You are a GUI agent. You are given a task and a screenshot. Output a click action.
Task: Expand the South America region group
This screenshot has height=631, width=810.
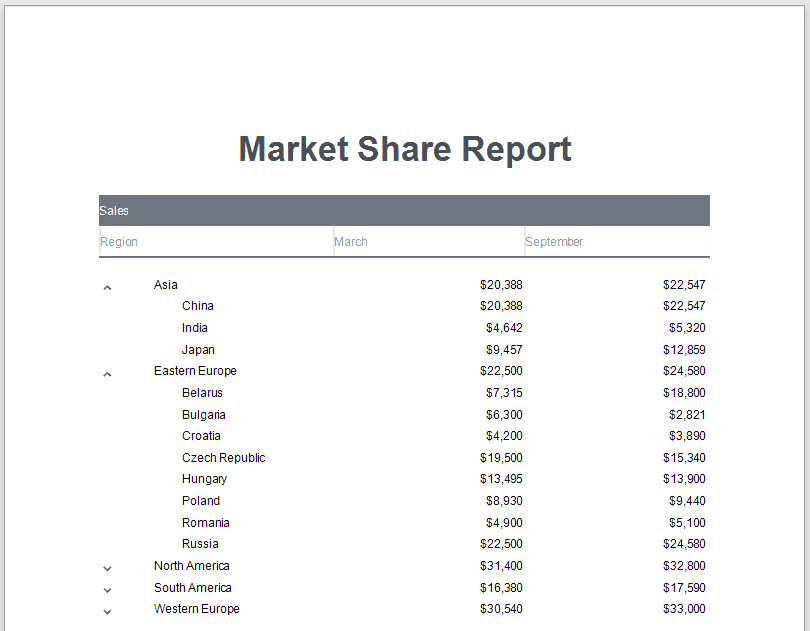pos(108,590)
